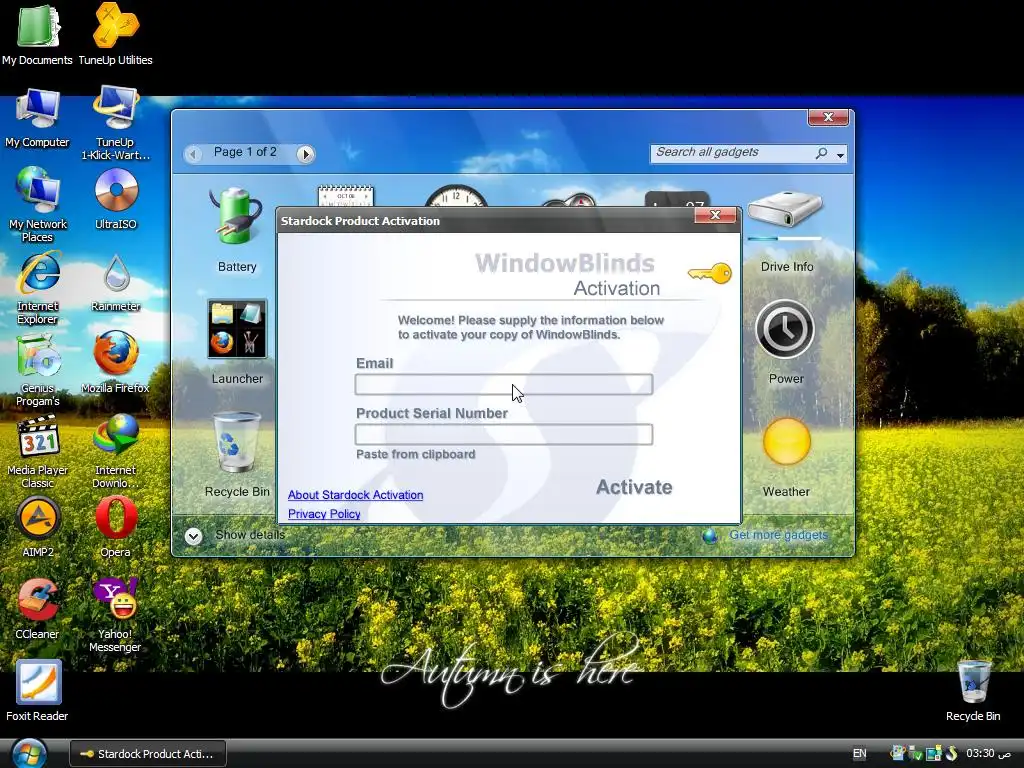
Task: Close the gadget gallery window
Action: pyautogui.click(x=828, y=117)
